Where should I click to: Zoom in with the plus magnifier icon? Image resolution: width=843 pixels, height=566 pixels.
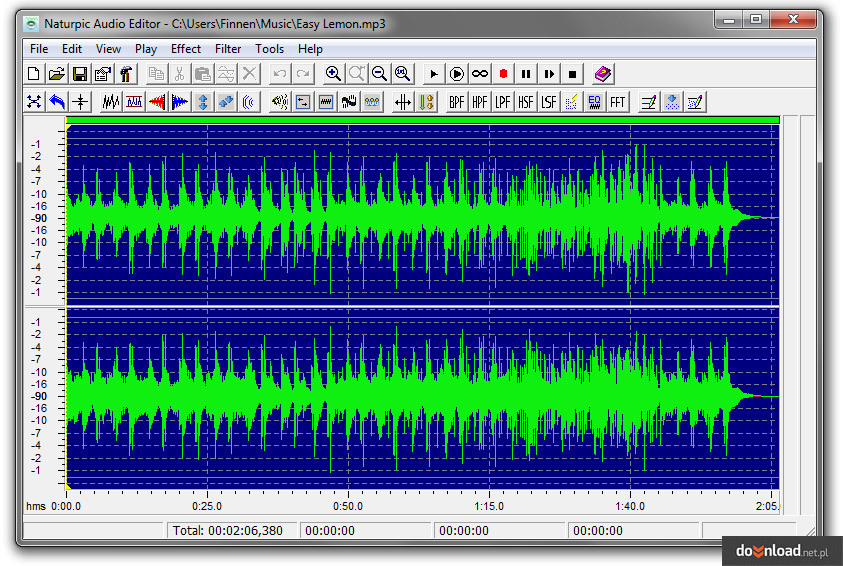(333, 74)
